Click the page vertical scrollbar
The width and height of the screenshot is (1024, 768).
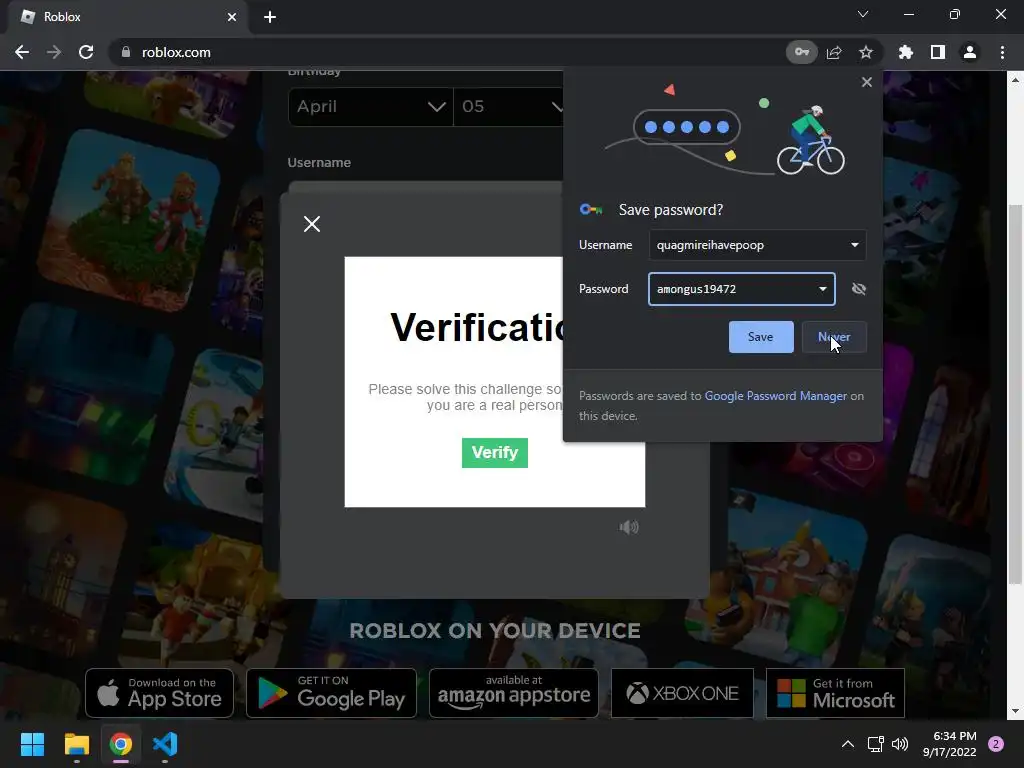(x=1015, y=395)
